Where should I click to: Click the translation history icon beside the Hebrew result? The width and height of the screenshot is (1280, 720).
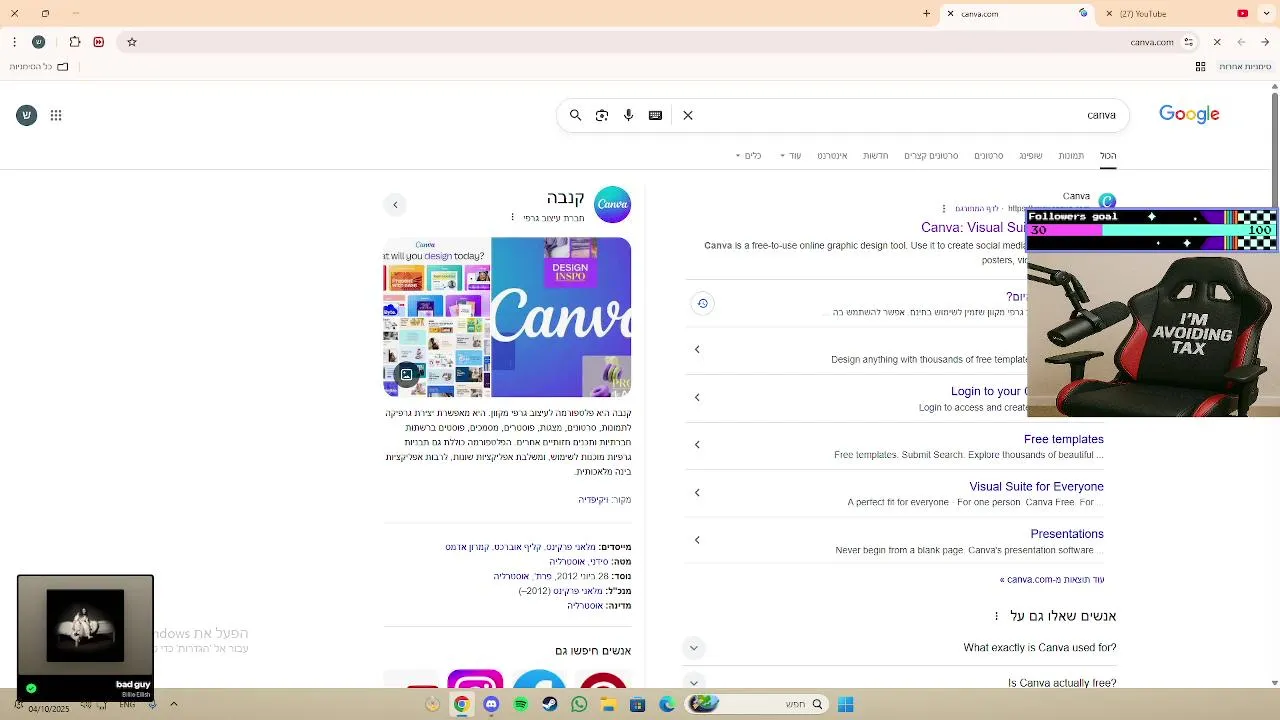click(x=703, y=303)
